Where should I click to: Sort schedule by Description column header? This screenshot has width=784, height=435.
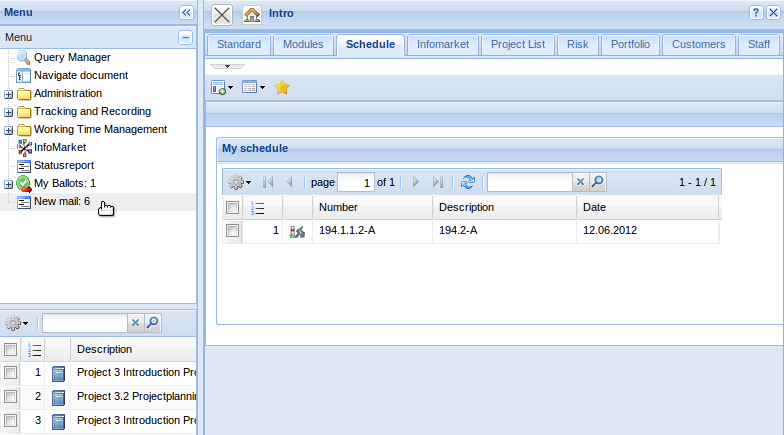tap(504, 208)
